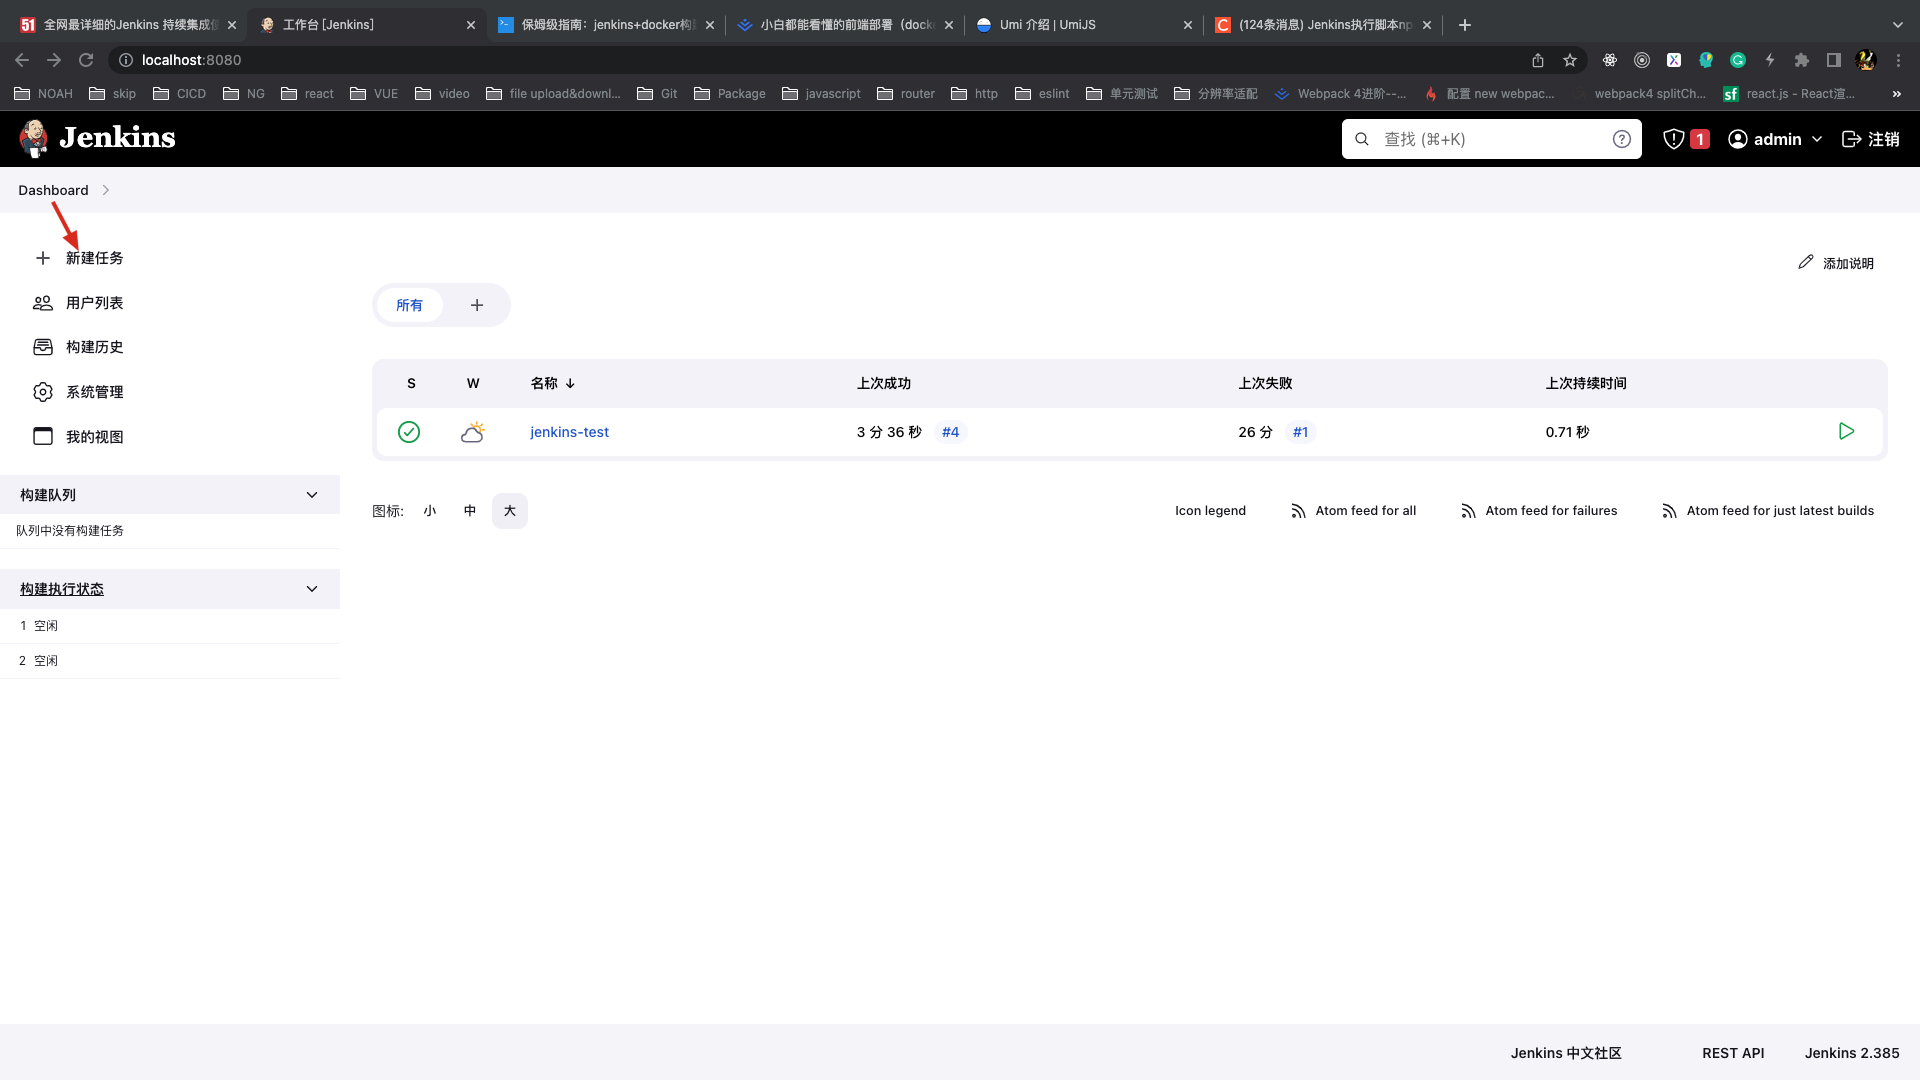Select the 大 icon size toggle
The width and height of the screenshot is (1920, 1080).
click(x=509, y=510)
